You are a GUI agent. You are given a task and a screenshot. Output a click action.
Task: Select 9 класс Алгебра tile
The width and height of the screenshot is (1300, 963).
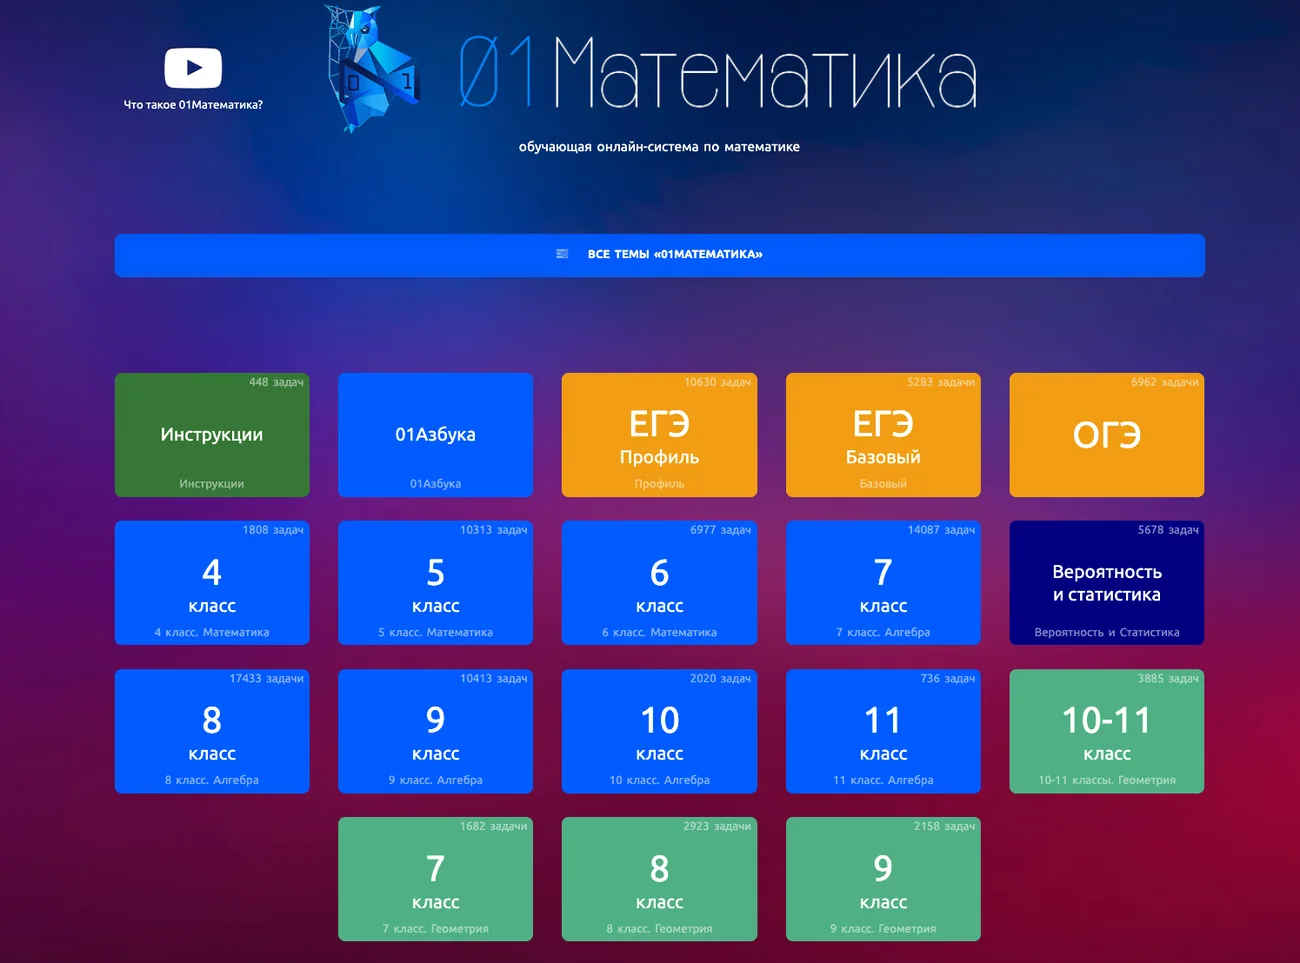436,731
